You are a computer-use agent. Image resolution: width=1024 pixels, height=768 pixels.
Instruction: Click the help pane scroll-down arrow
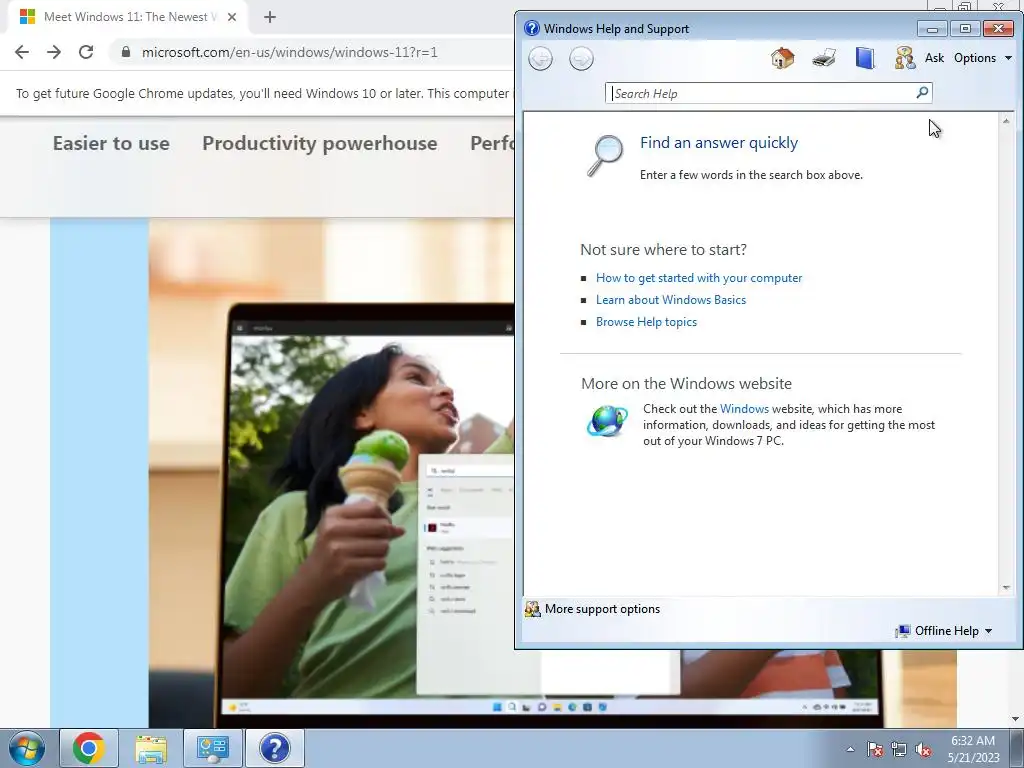point(1006,588)
